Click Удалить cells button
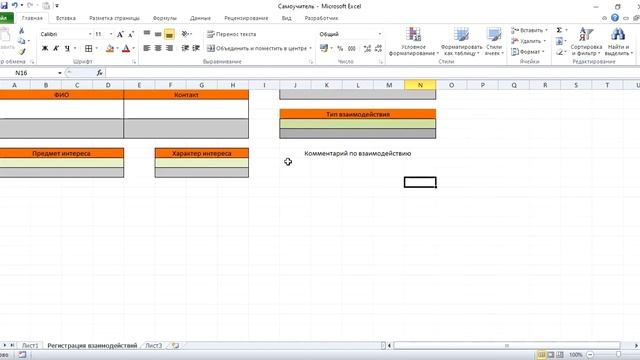Image resolution: width=640 pixels, height=360 pixels. (x=528, y=41)
